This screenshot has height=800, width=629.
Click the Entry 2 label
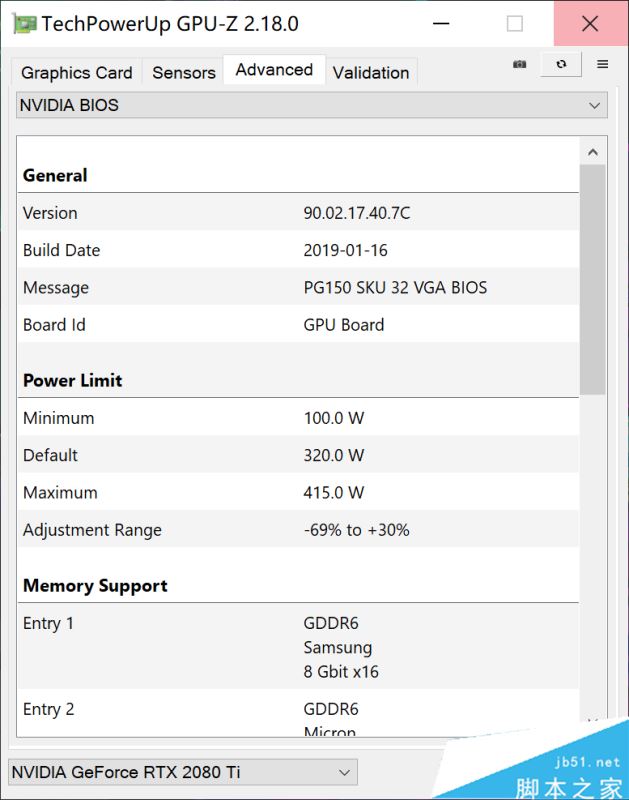pos(48,709)
